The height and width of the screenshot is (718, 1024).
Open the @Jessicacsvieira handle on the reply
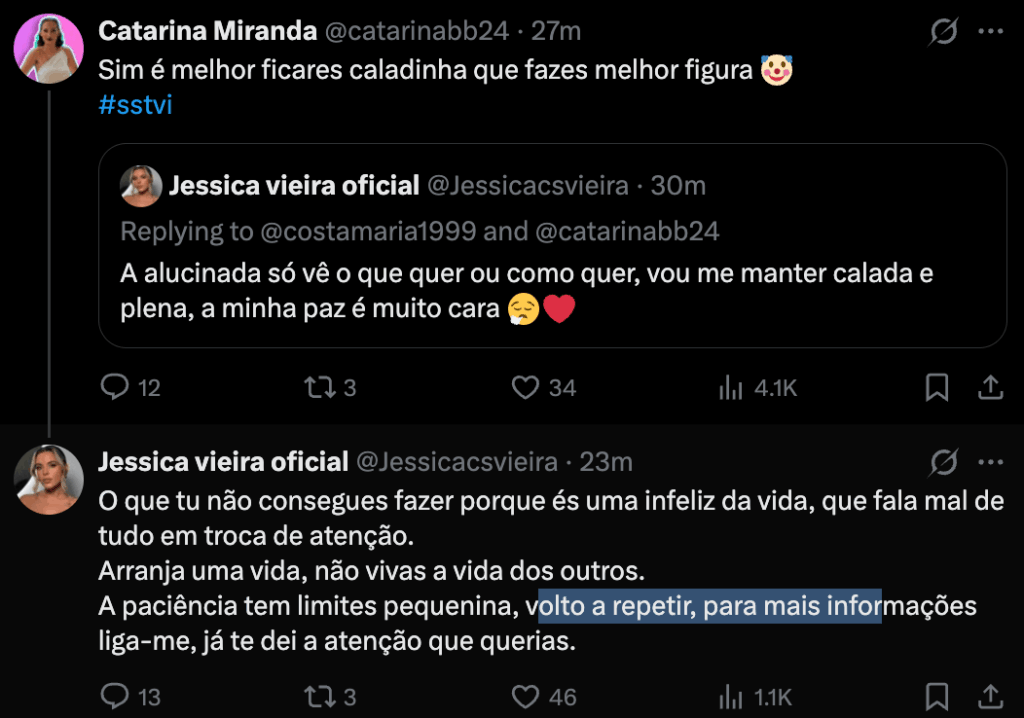(456, 462)
